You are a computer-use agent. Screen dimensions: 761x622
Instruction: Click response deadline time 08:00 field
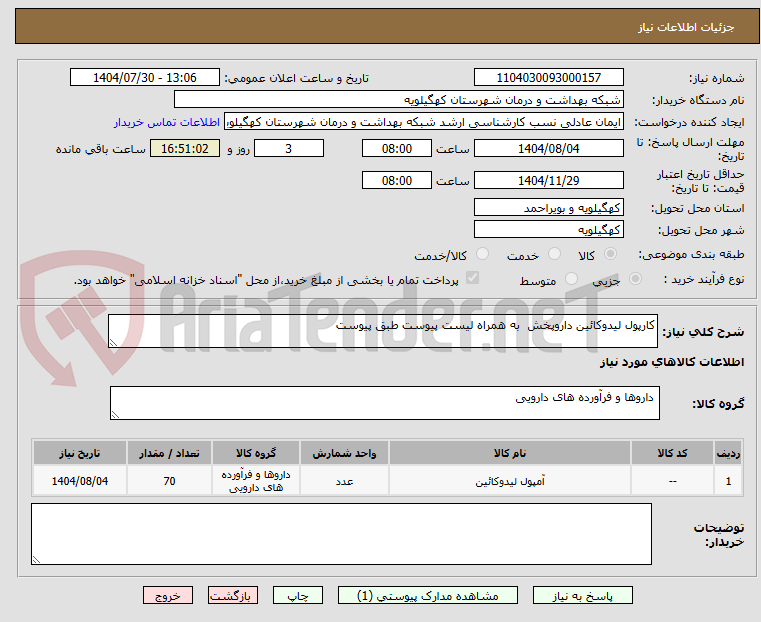point(397,148)
